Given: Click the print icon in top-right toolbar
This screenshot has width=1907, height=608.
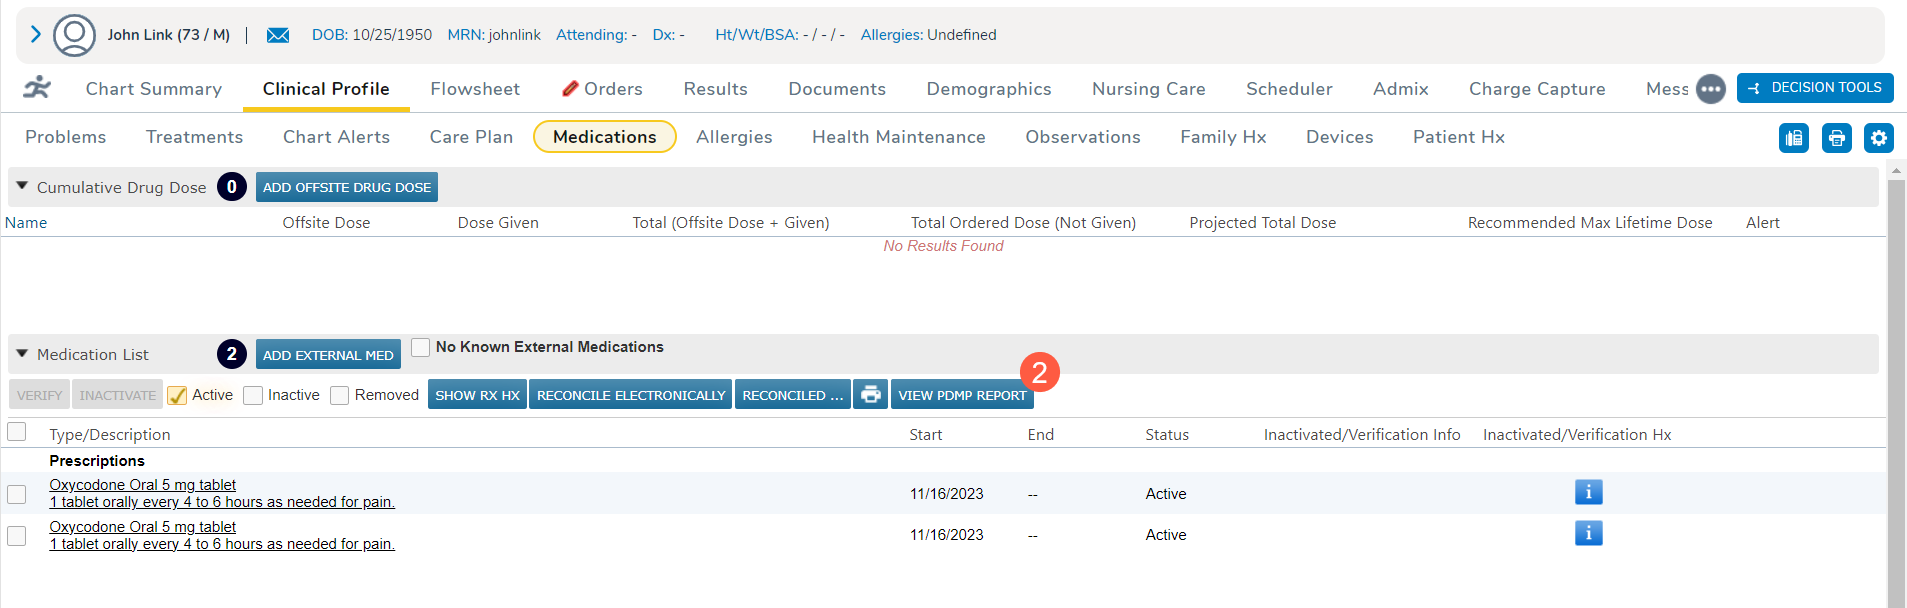Looking at the screenshot, I should click(x=1836, y=138).
